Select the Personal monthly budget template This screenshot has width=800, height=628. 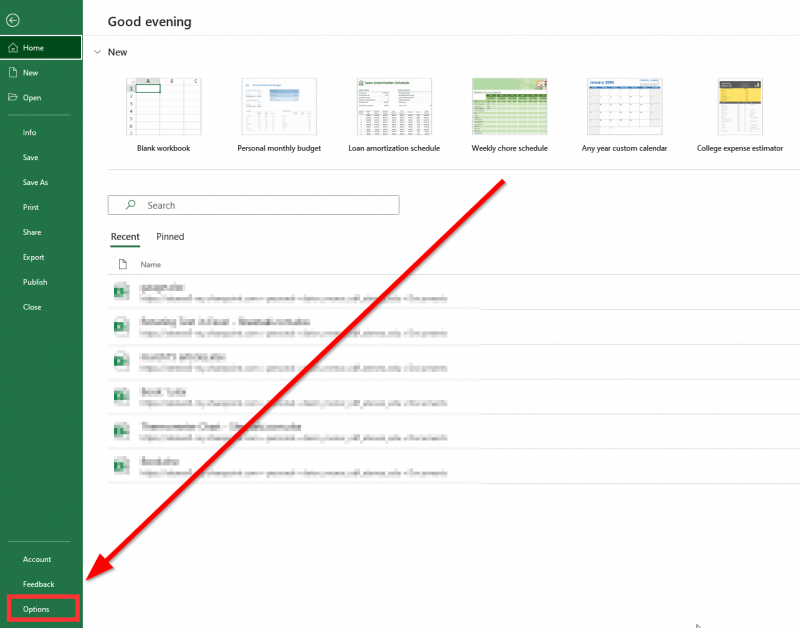pos(278,106)
